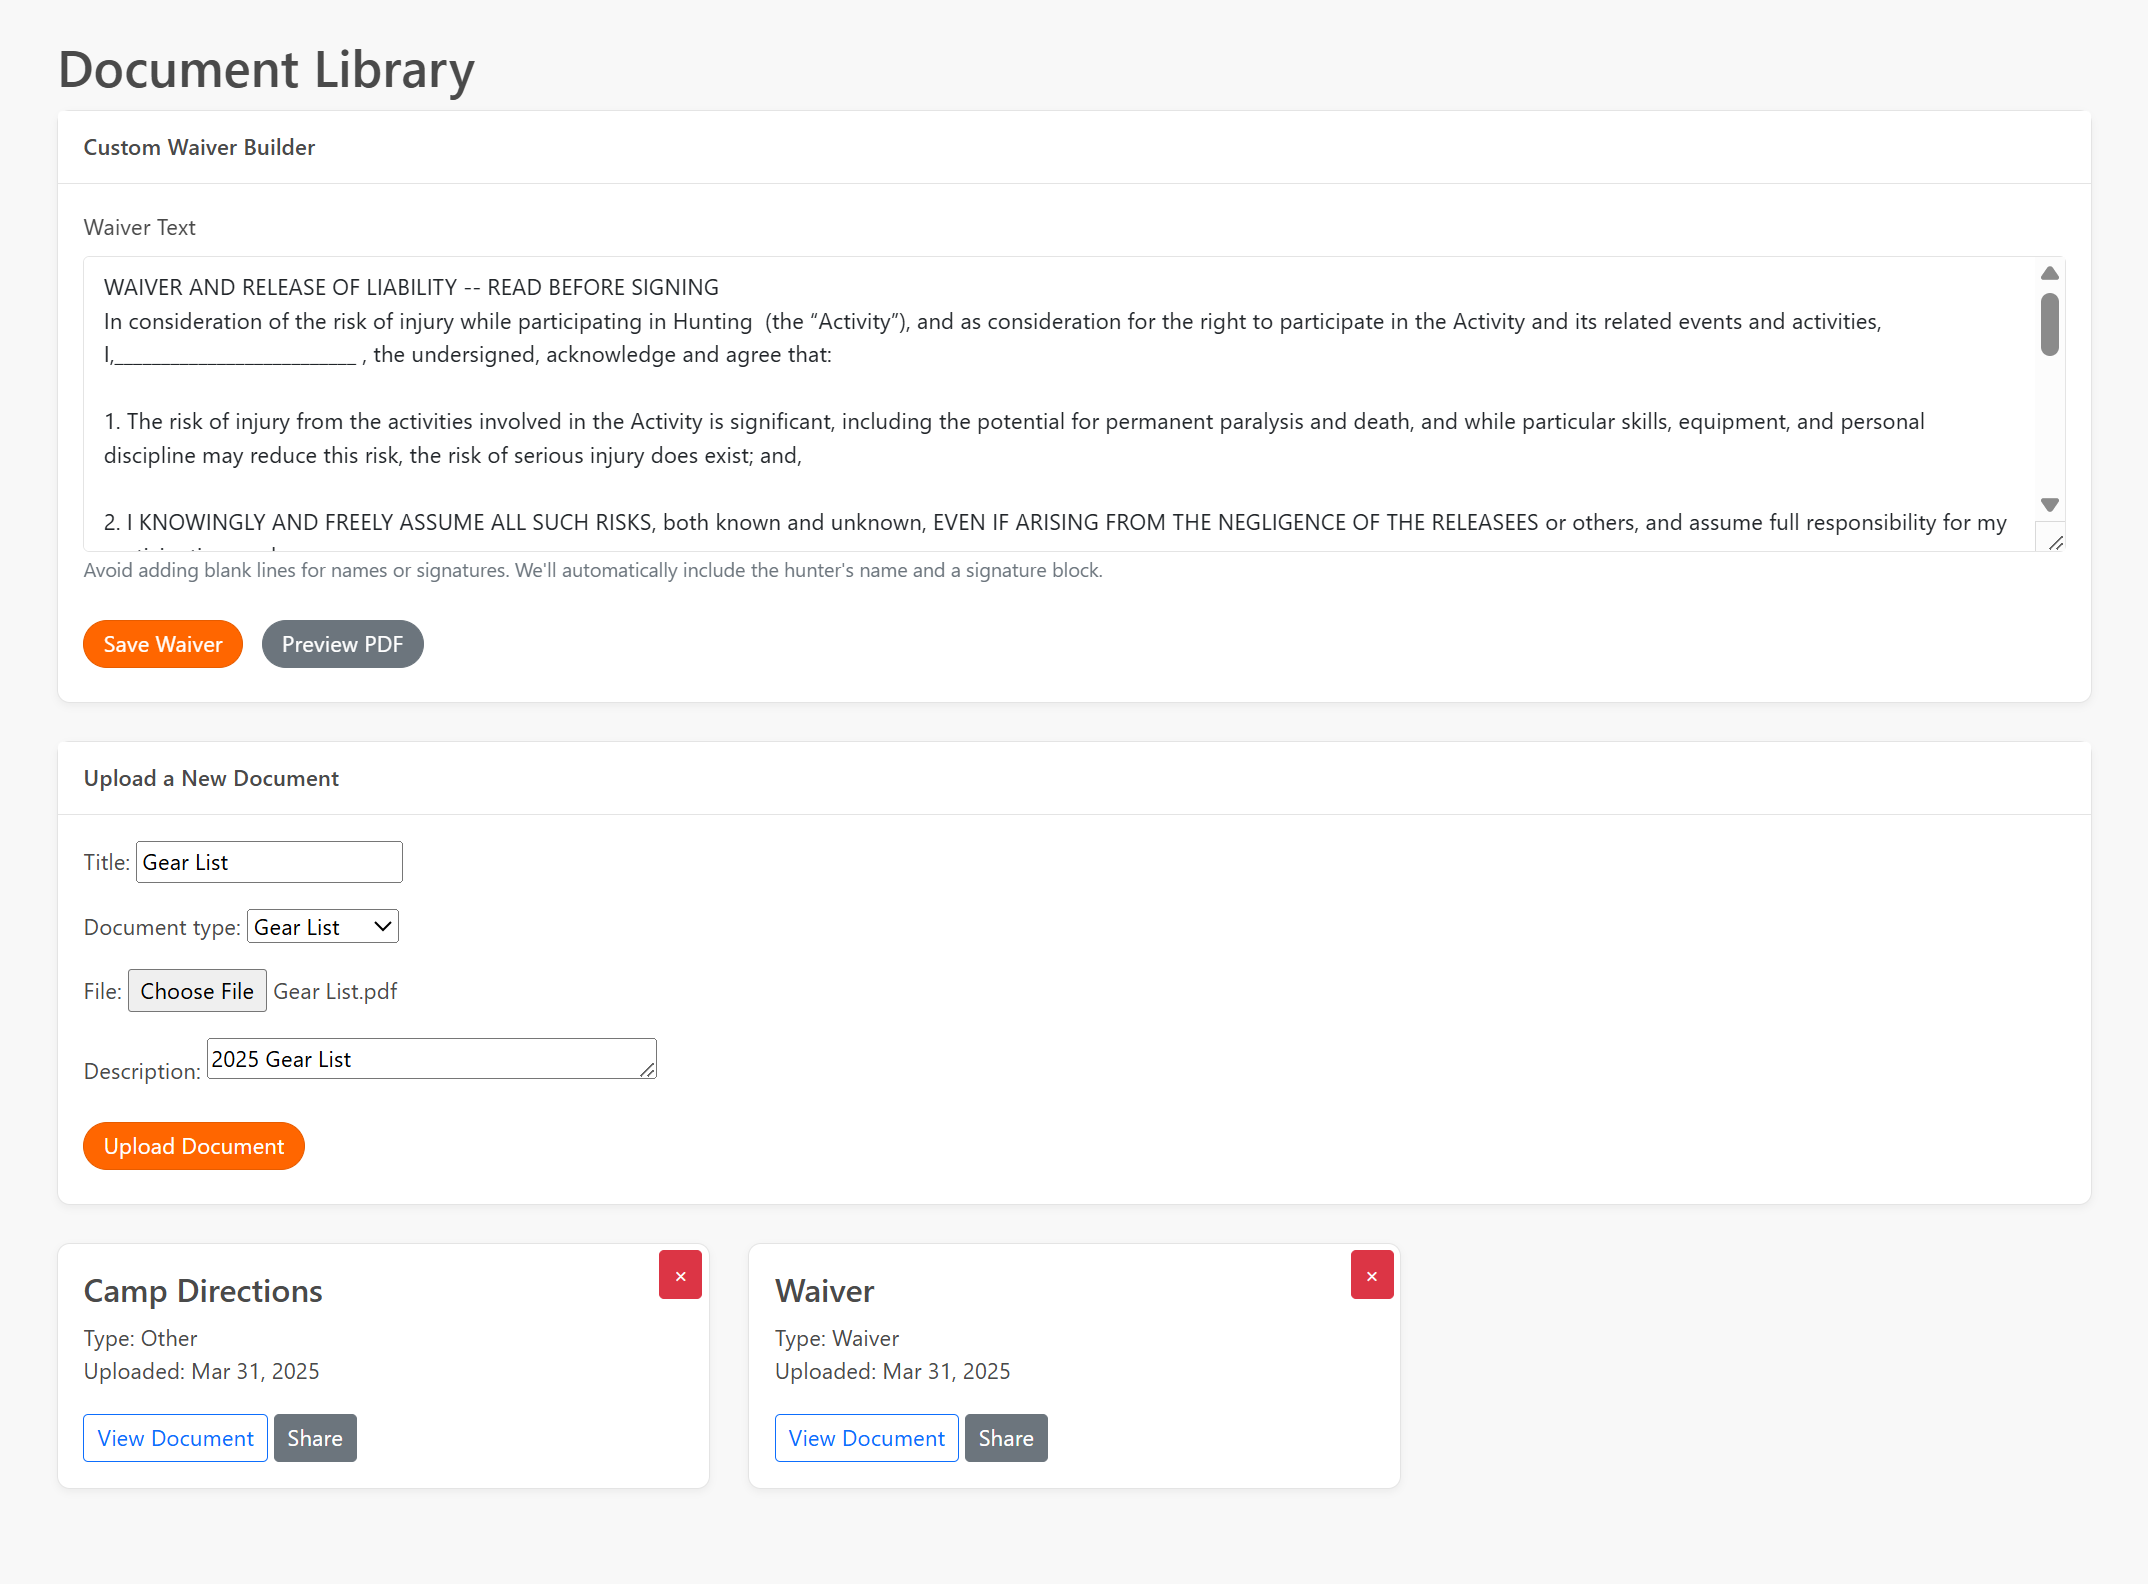Edit the Title input field
Image resolution: width=2148 pixels, height=1584 pixels.
(268, 861)
